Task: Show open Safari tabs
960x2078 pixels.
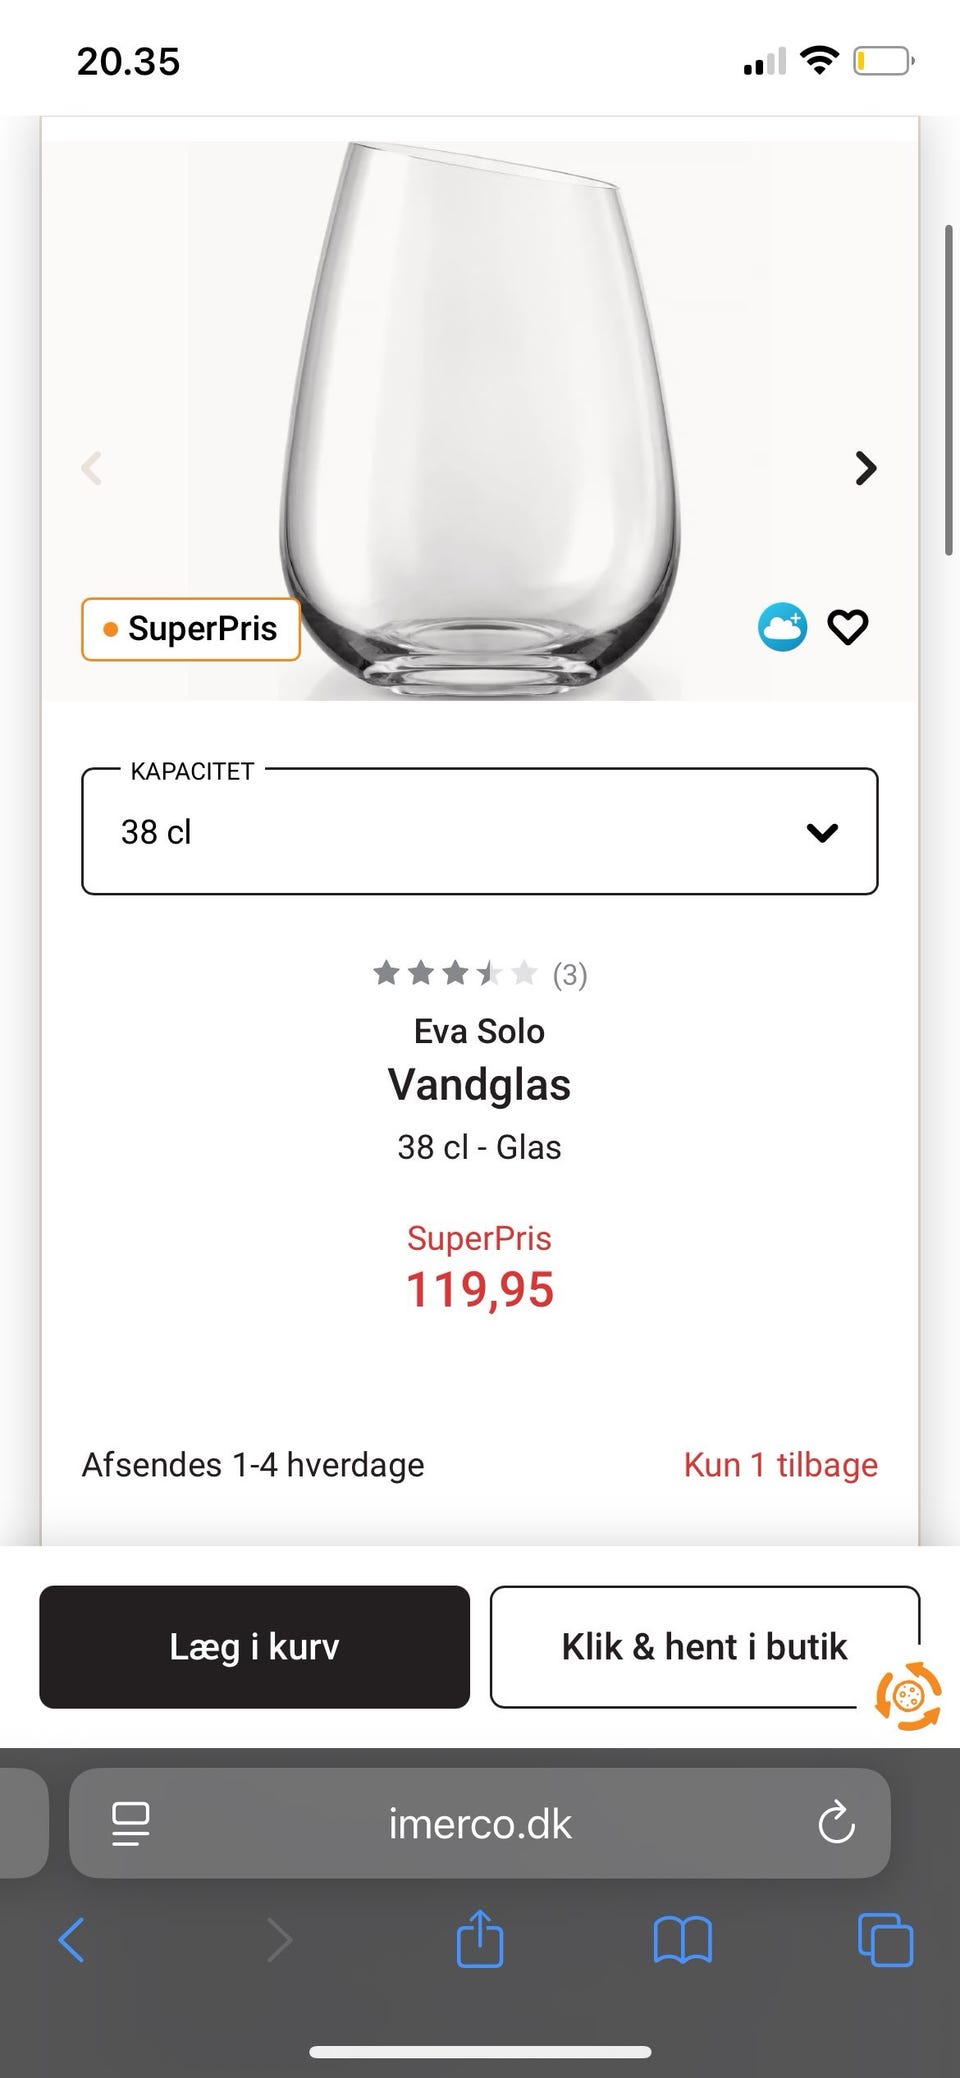Action: [885, 1941]
